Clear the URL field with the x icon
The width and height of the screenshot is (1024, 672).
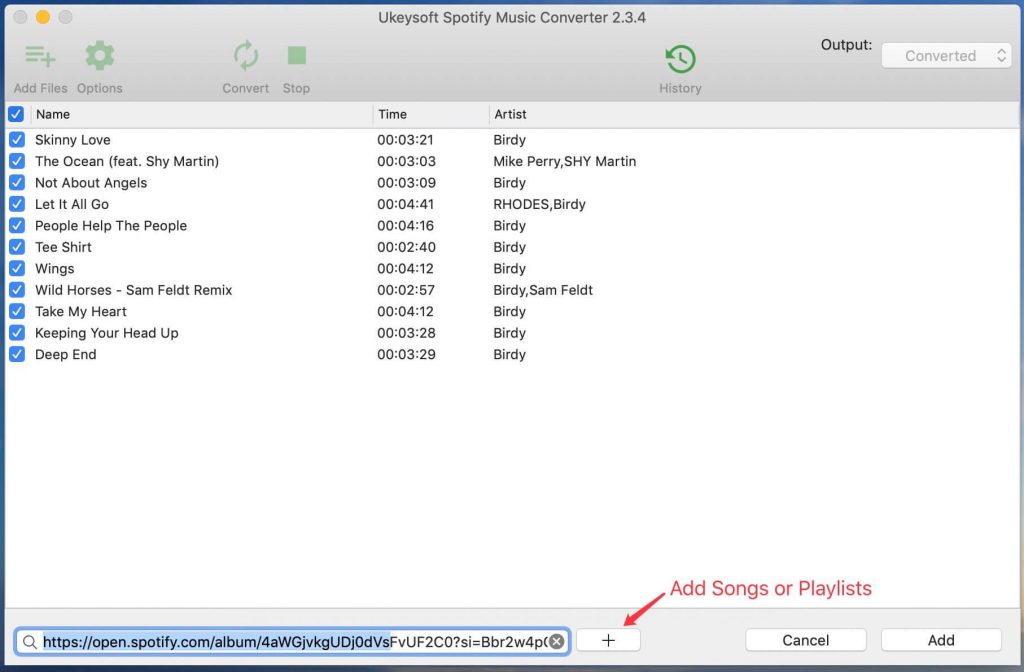(557, 641)
